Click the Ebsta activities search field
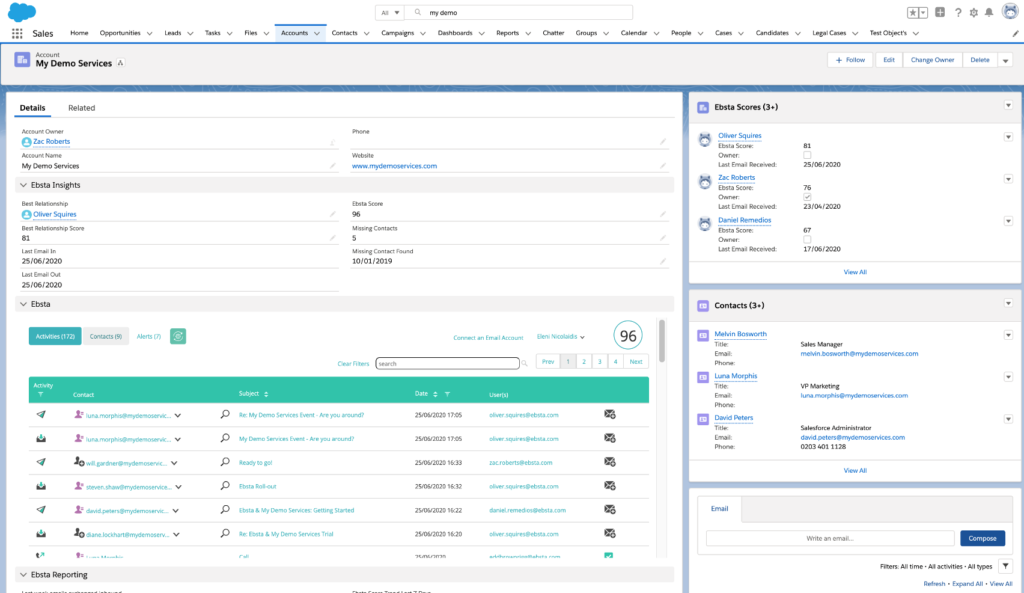The image size is (1024, 593). 447,364
